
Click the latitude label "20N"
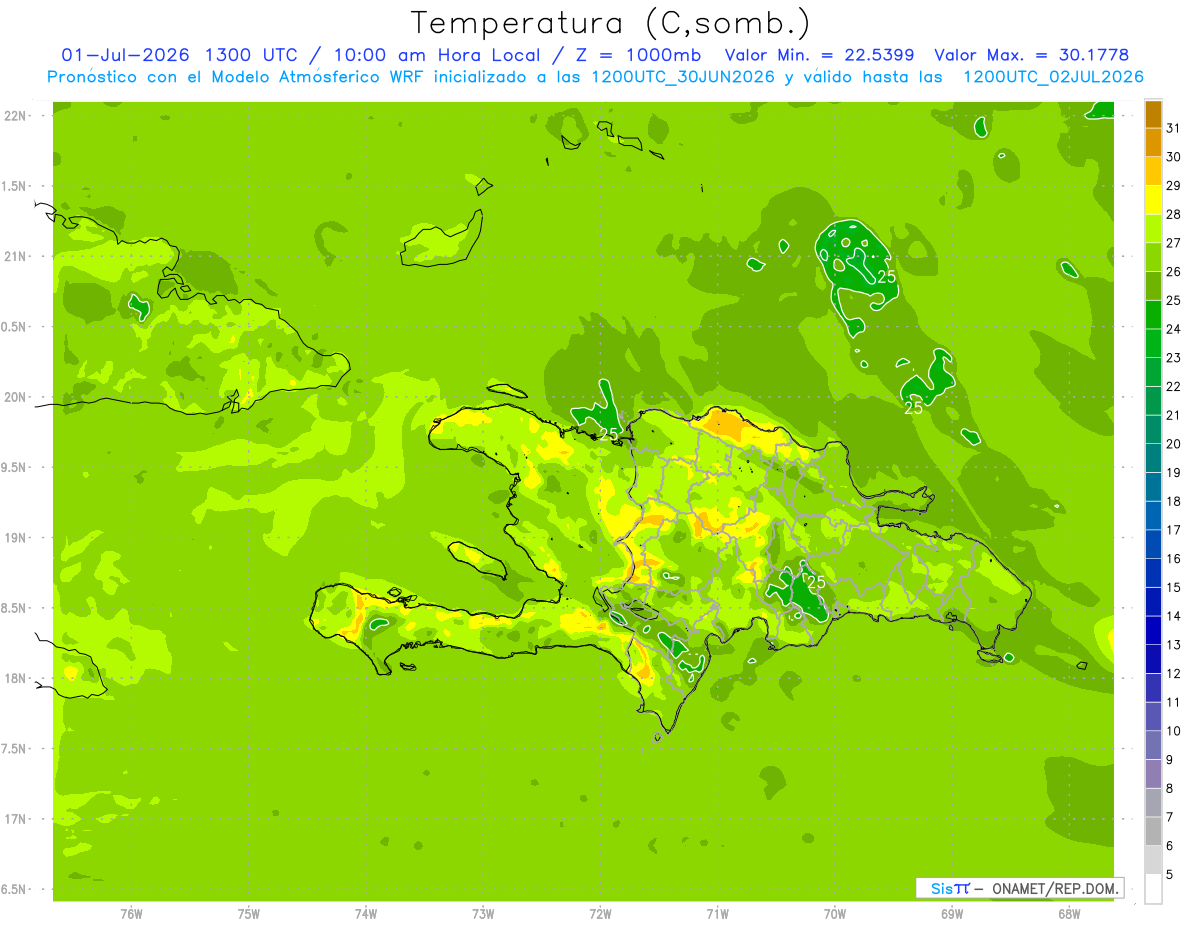pyautogui.click(x=15, y=397)
